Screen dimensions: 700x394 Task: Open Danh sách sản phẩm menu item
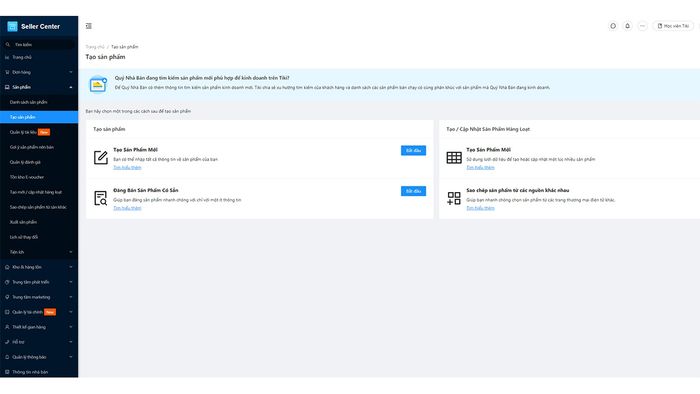pos(39,102)
